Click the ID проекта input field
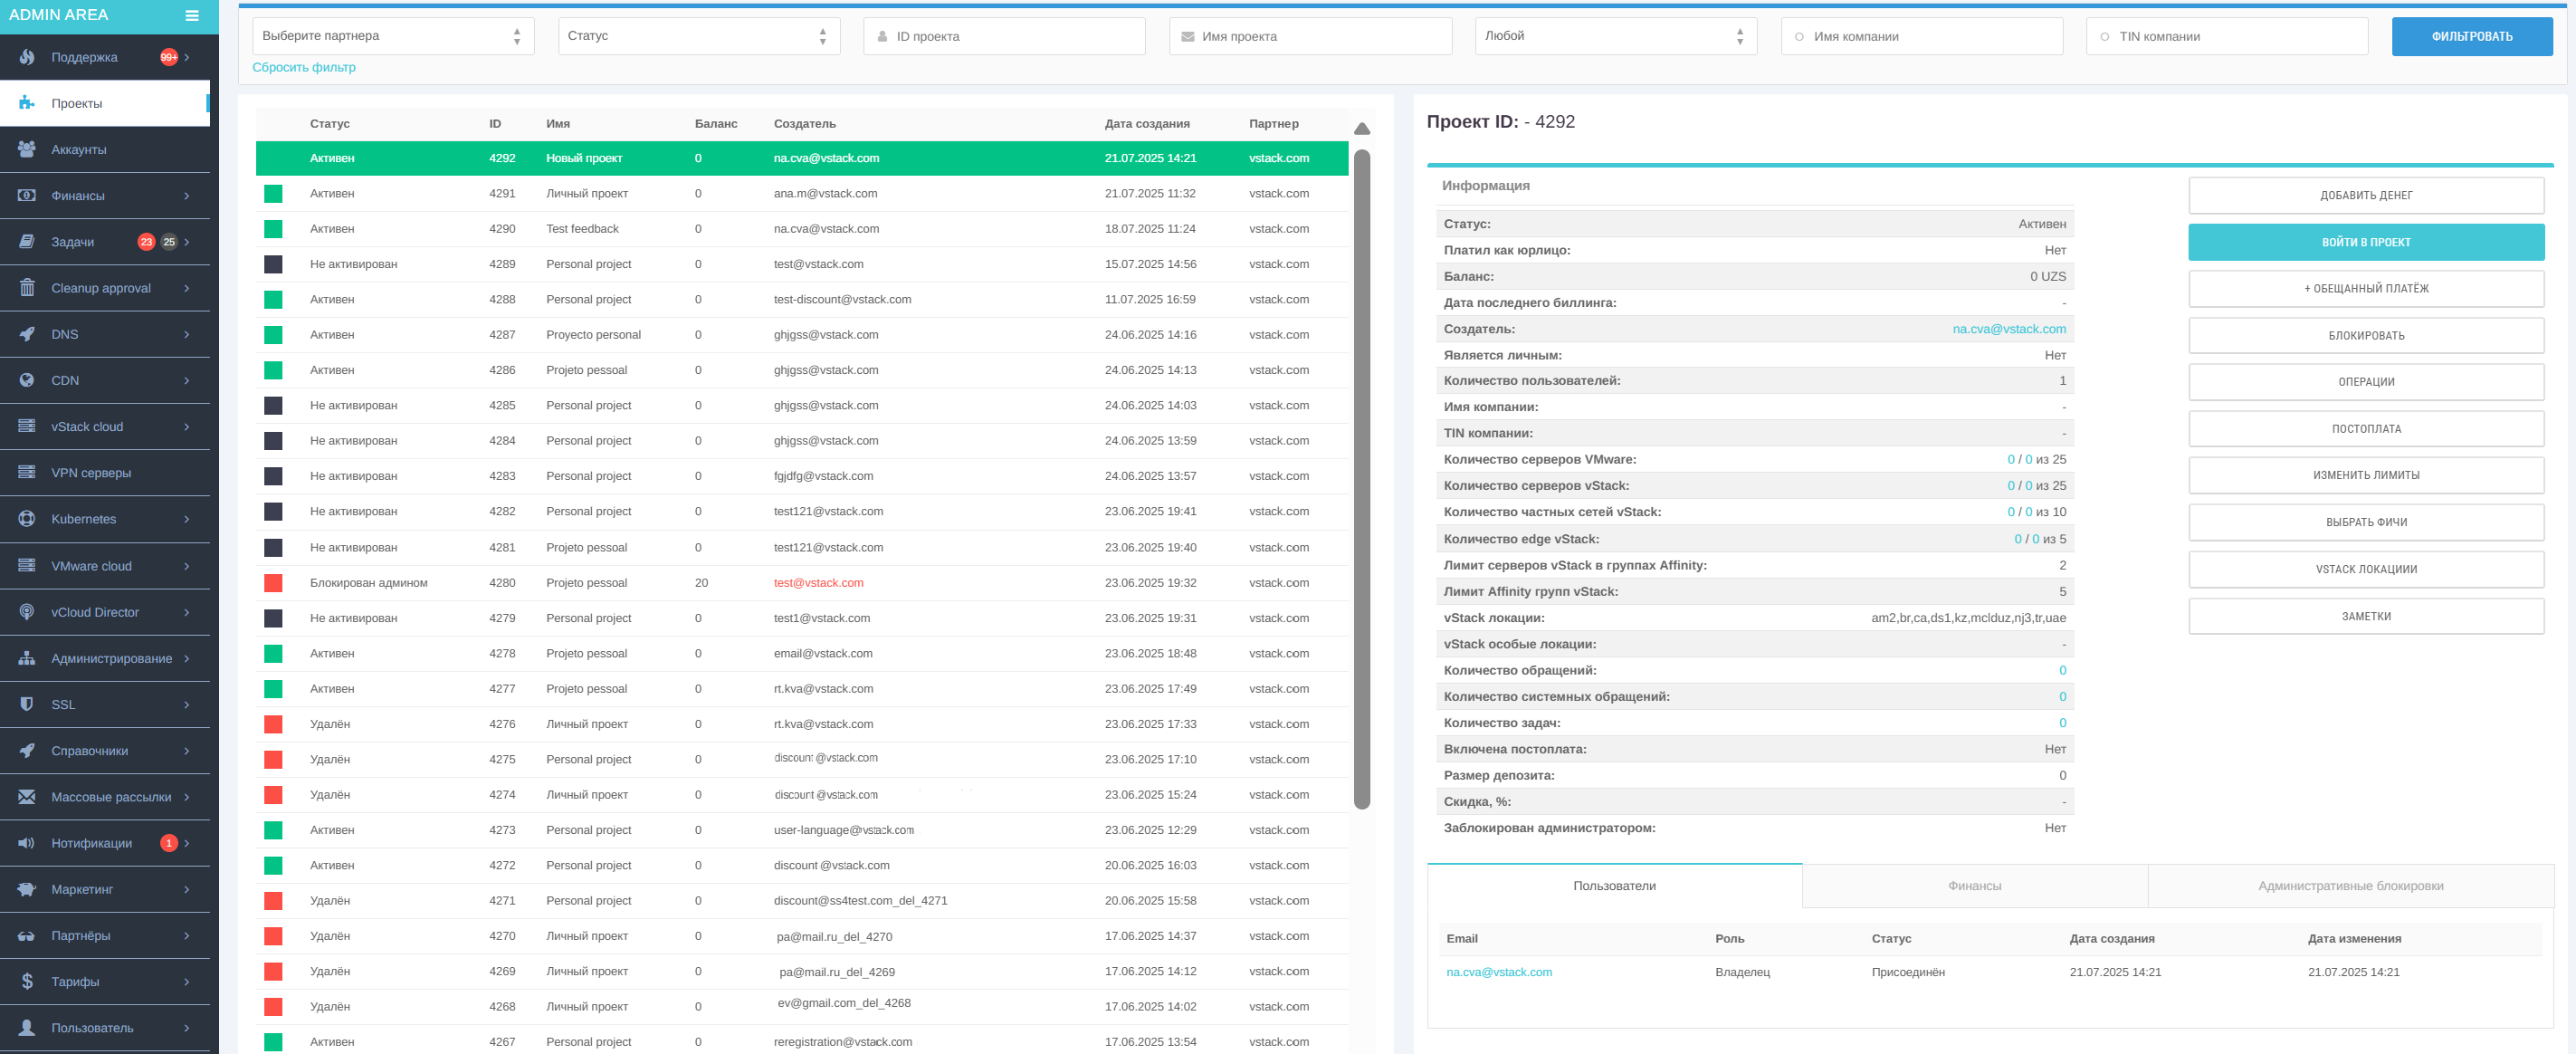Image resolution: width=2576 pixels, height=1054 pixels. coord(1004,36)
